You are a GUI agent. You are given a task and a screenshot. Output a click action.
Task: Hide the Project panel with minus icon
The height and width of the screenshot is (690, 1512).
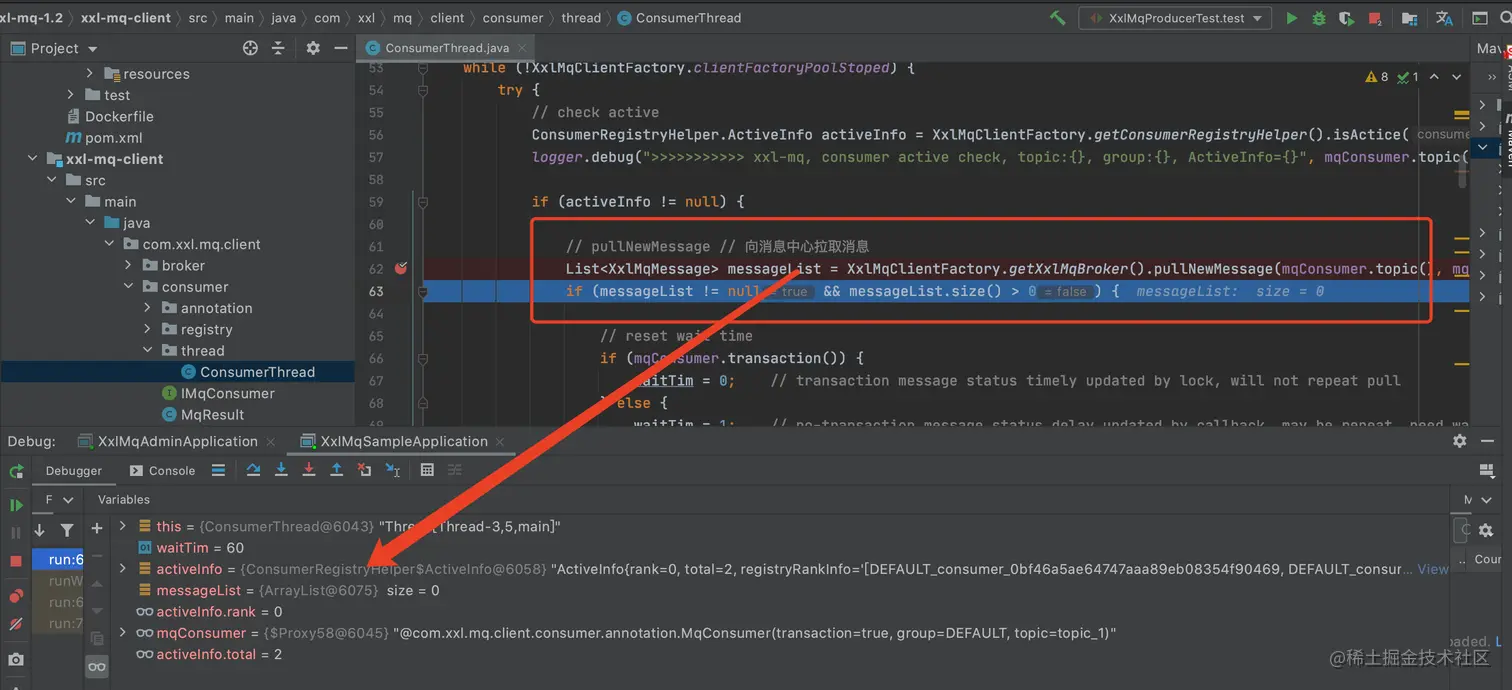[x=340, y=48]
